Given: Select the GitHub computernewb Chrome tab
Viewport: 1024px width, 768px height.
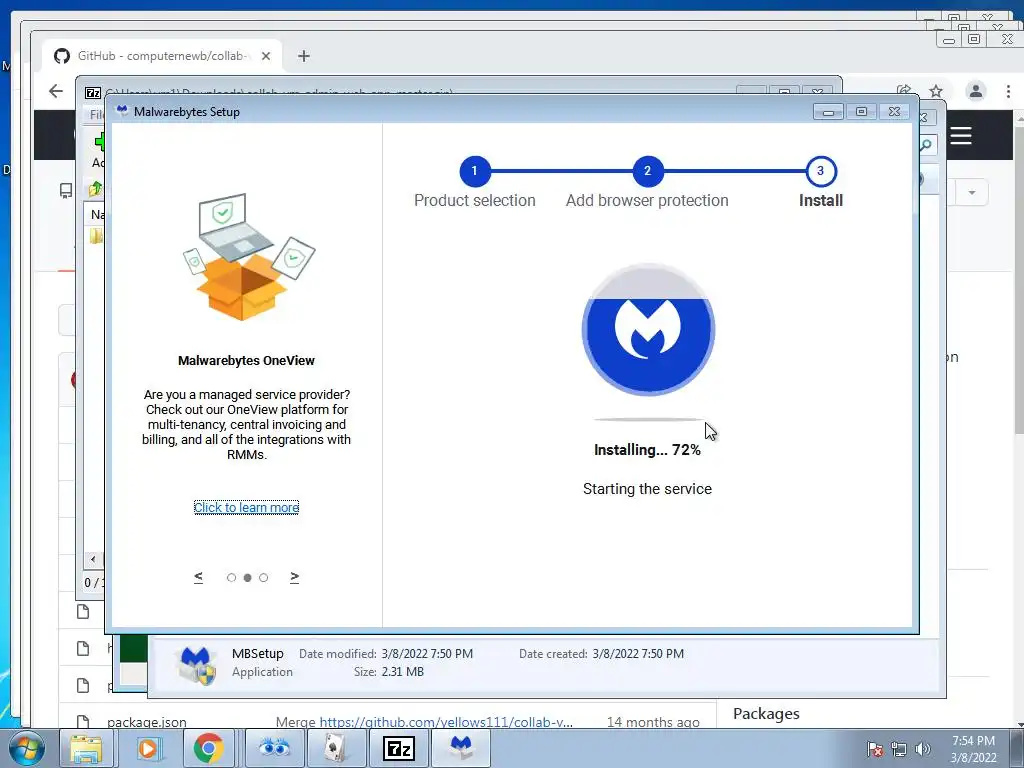Looking at the screenshot, I should point(163,56).
